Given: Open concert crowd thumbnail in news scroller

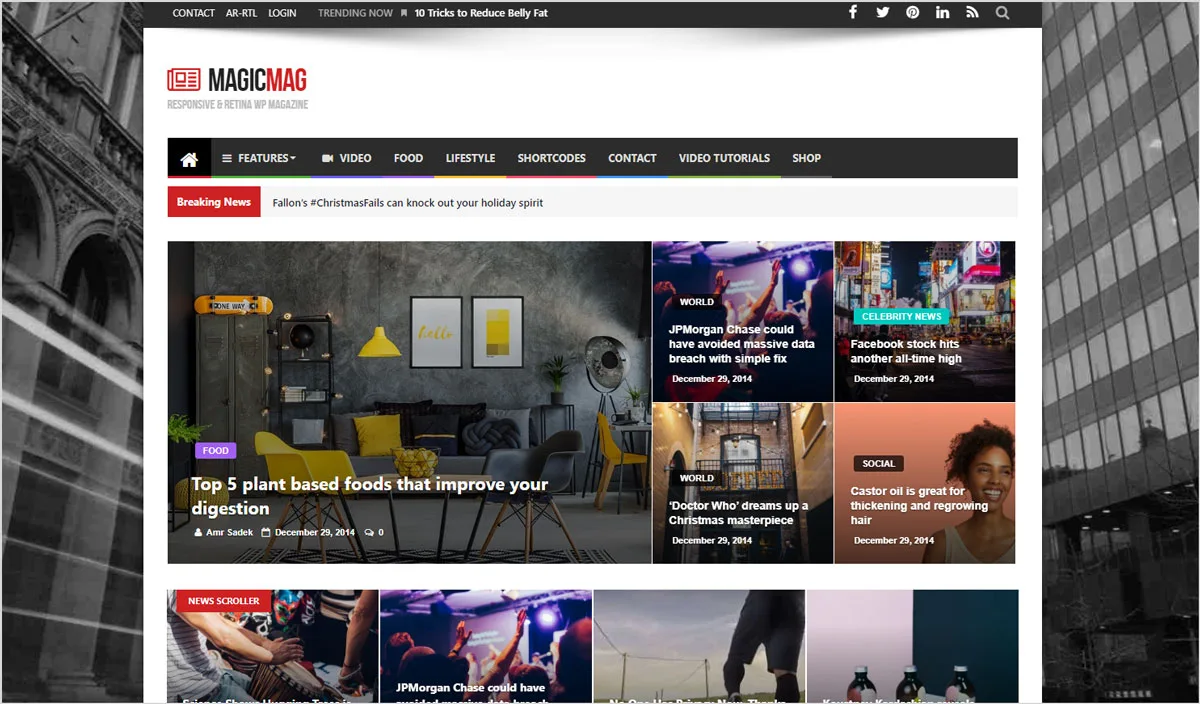Looking at the screenshot, I should click(485, 646).
